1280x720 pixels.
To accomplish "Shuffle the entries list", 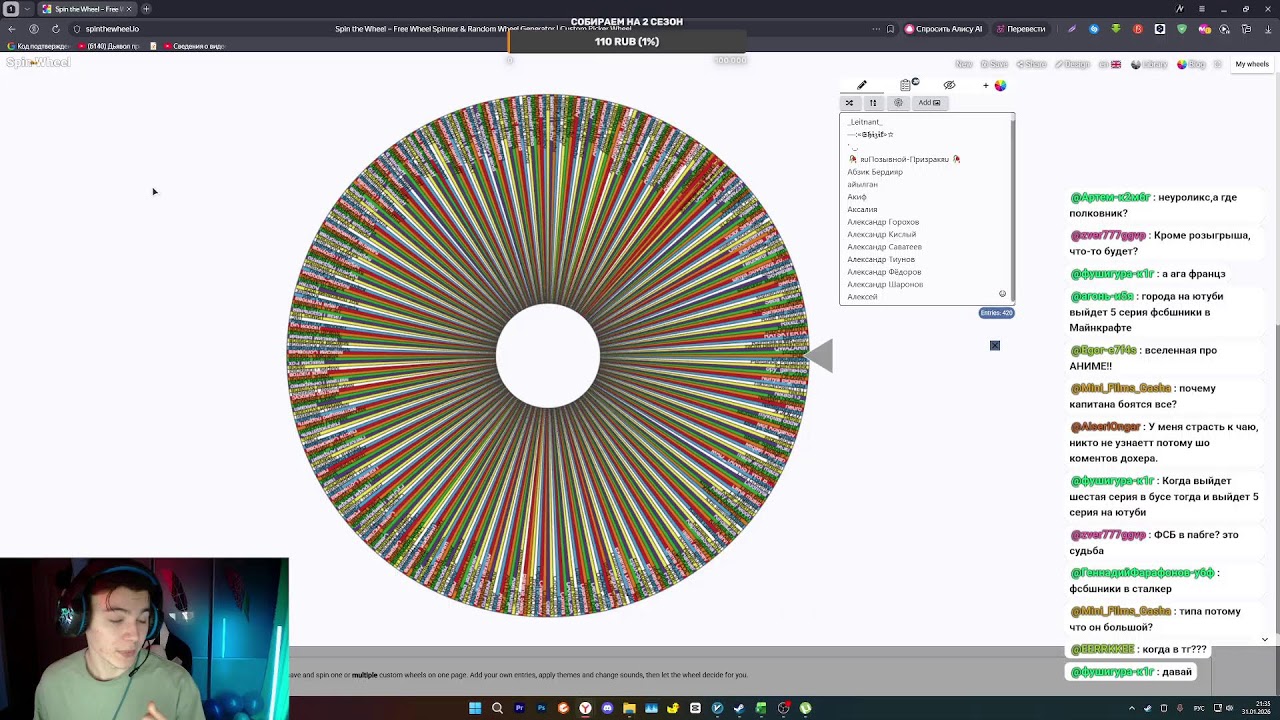I will (849, 103).
